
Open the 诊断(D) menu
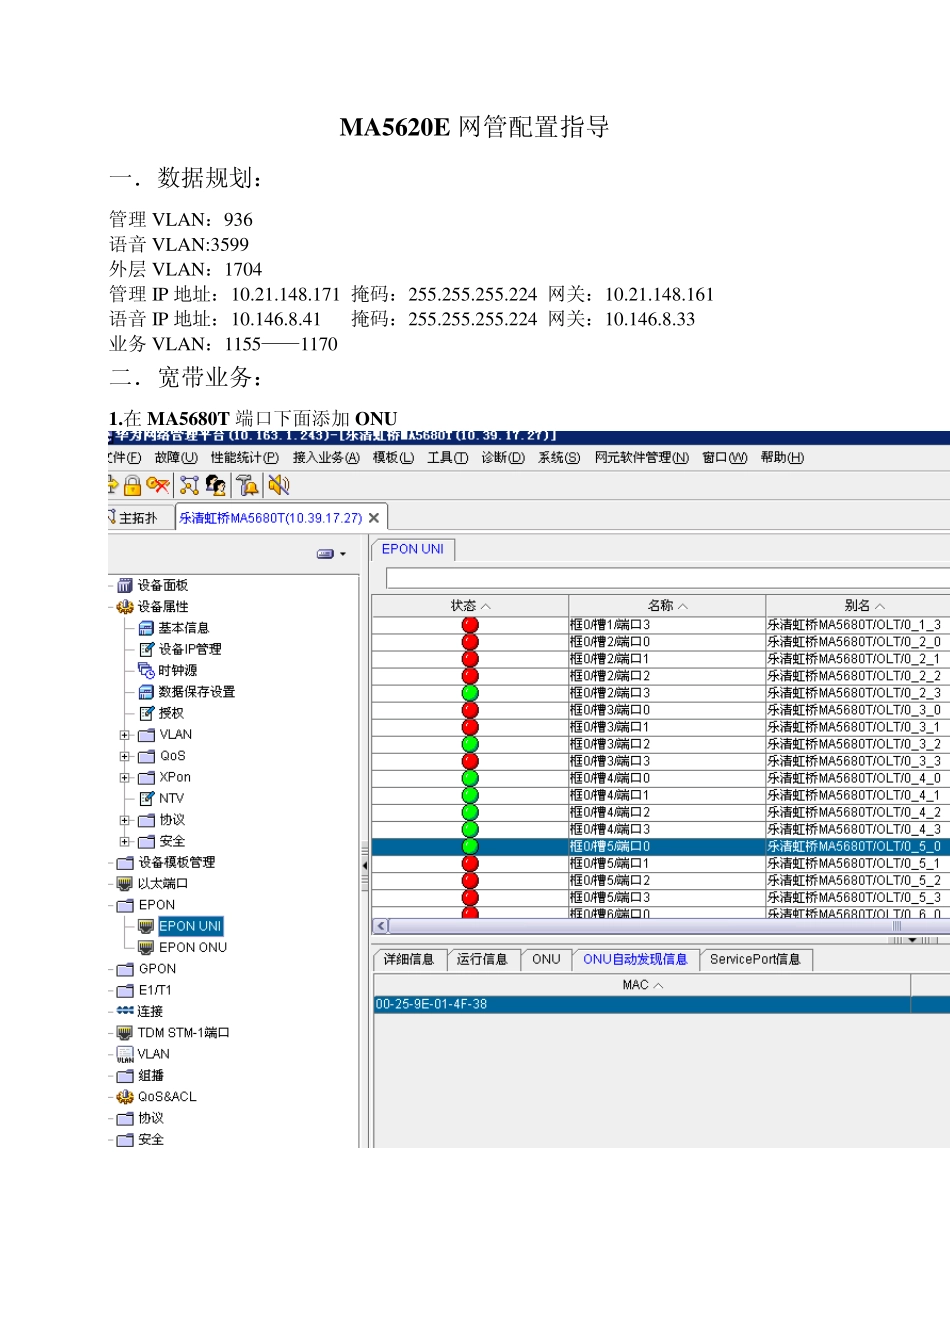(x=503, y=458)
